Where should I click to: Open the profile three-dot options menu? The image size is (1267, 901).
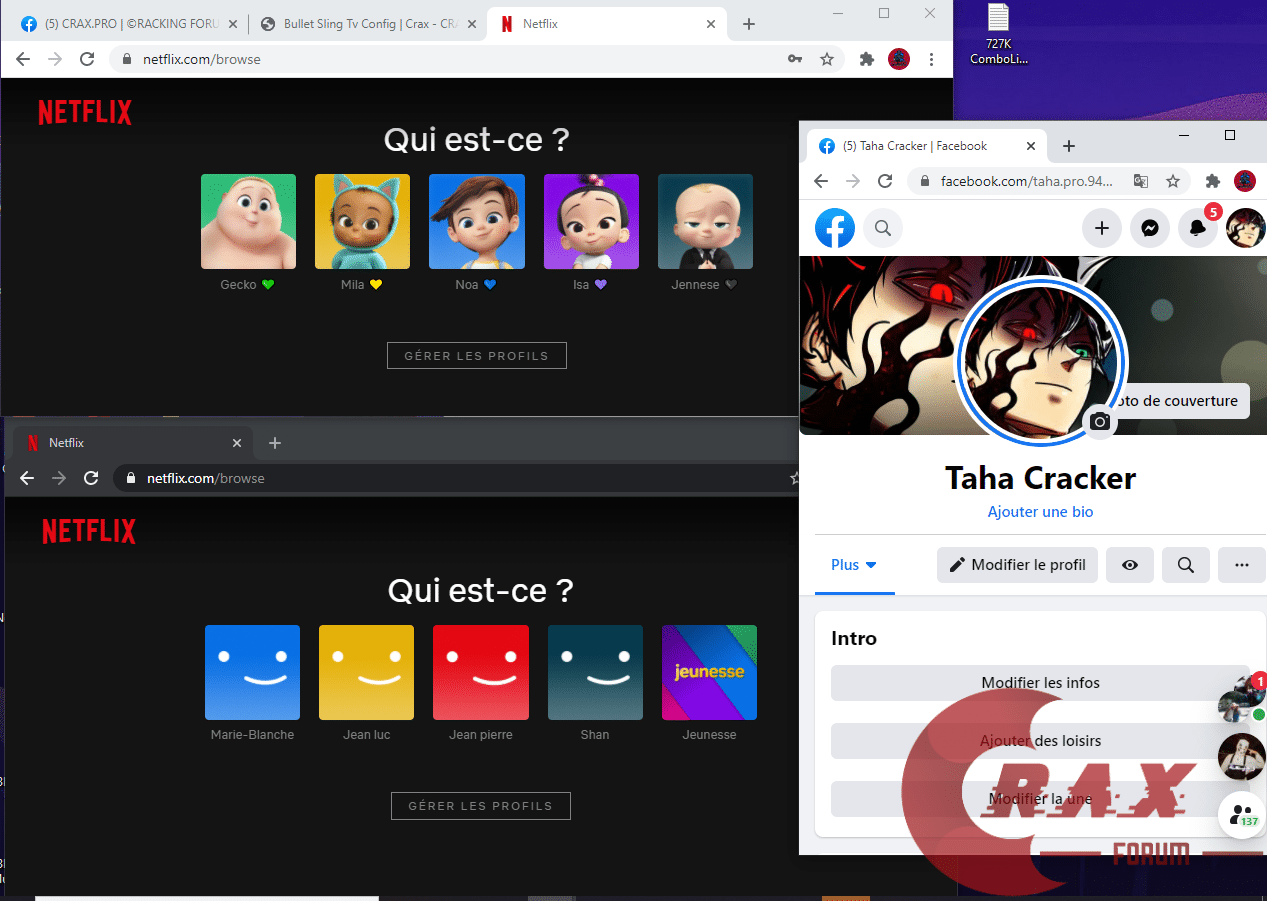click(x=1242, y=565)
